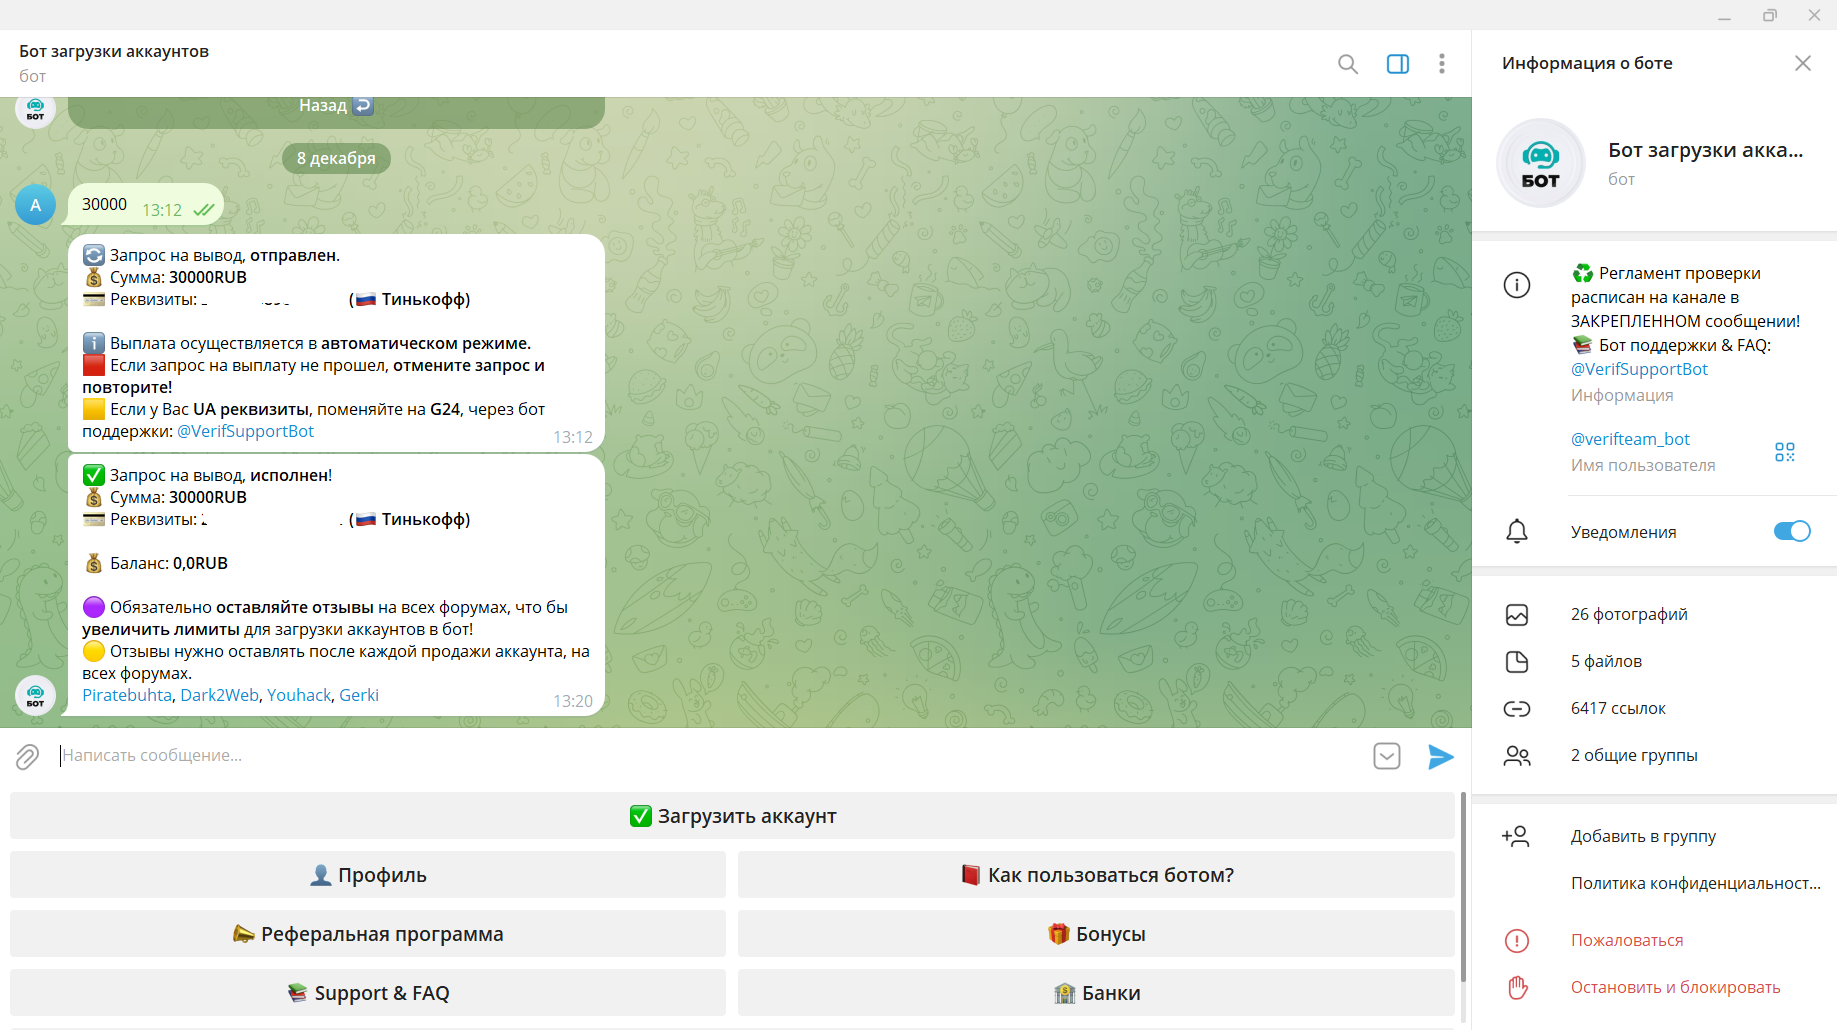This screenshot has width=1837, height=1030.
Task: Open the Профиль bot button
Action: 368,875
